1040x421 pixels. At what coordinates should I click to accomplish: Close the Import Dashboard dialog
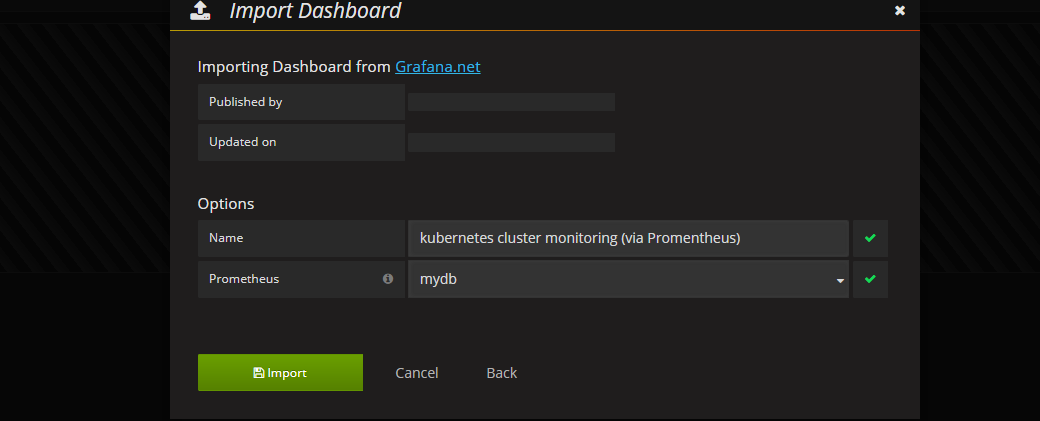900,11
